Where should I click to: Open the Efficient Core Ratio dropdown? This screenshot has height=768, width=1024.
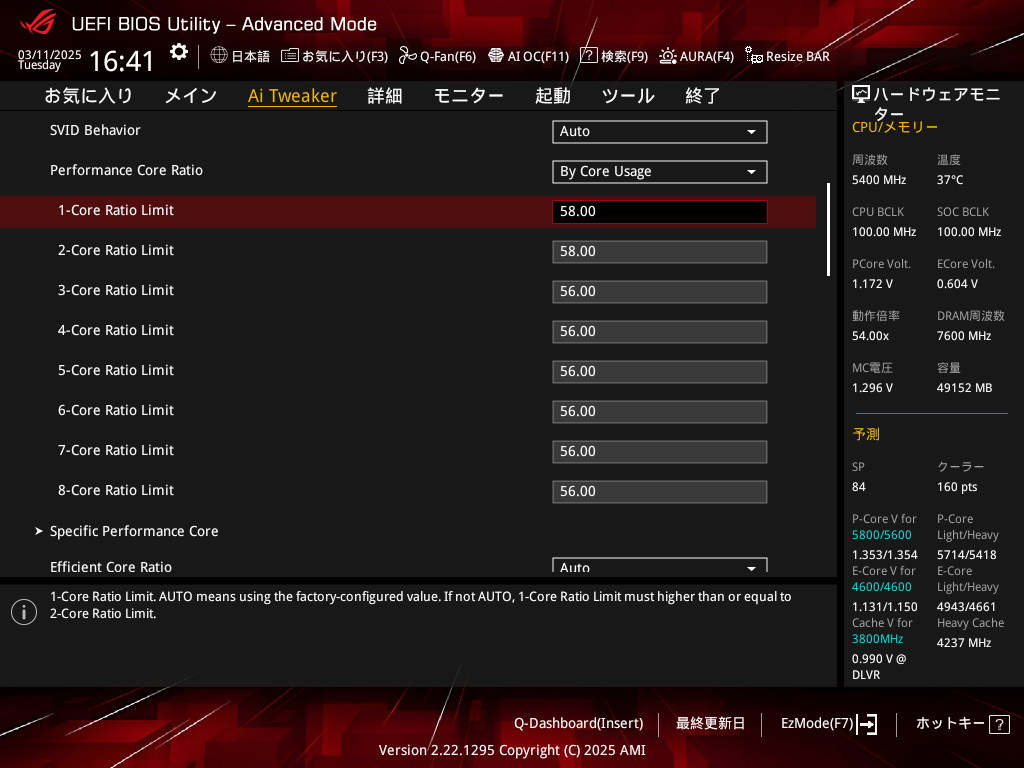660,566
